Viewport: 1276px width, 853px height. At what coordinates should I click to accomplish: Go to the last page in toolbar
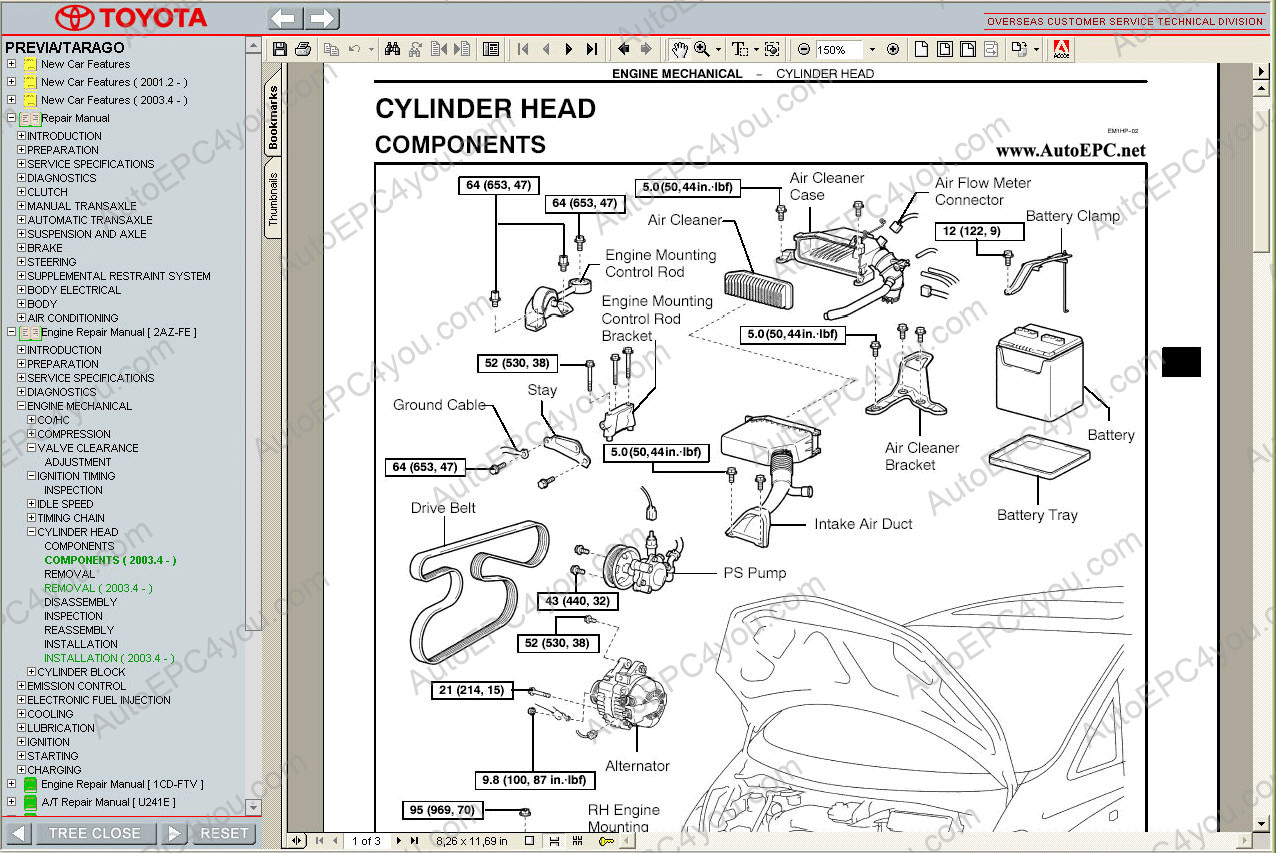592,49
